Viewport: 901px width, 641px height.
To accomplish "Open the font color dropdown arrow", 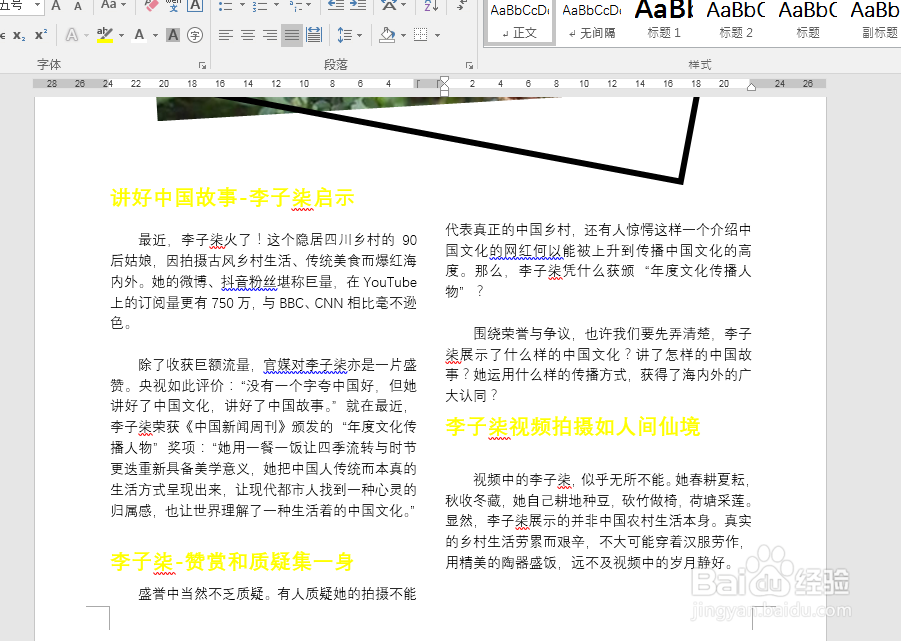I will pyautogui.click(x=154, y=33).
